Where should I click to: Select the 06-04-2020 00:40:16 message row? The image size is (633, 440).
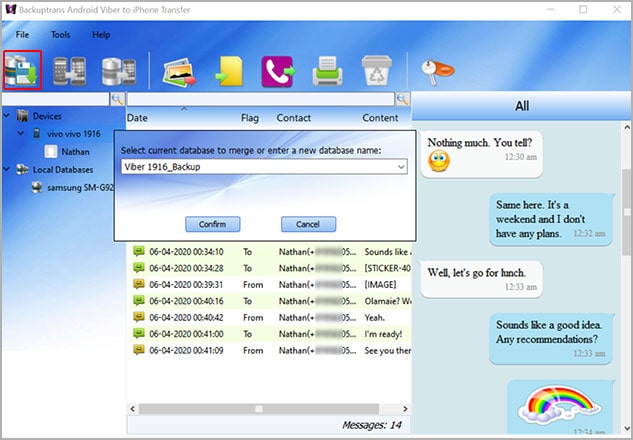coord(270,301)
